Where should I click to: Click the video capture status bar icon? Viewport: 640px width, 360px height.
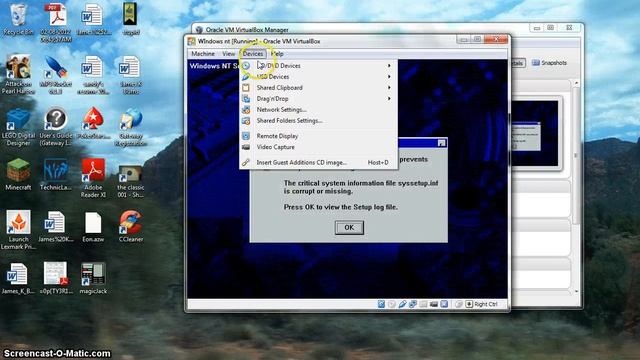pos(434,304)
